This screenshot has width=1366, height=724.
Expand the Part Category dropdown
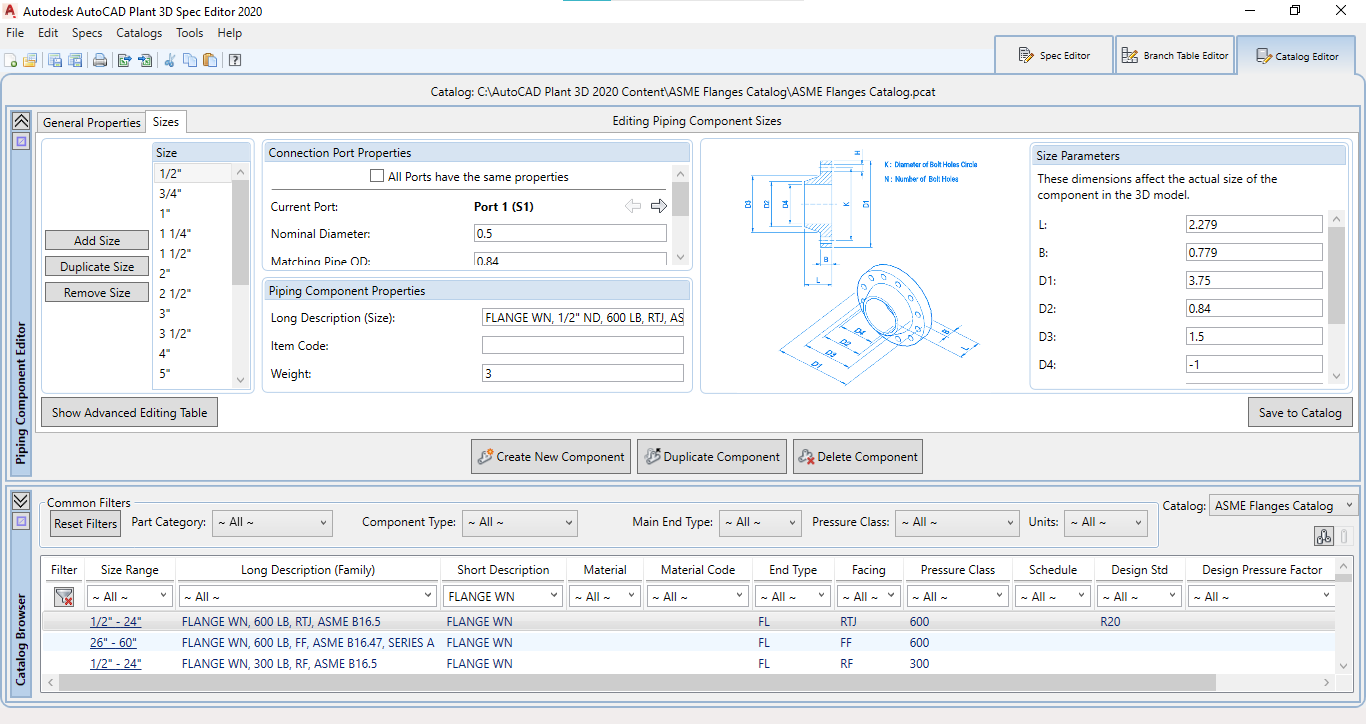click(x=270, y=522)
